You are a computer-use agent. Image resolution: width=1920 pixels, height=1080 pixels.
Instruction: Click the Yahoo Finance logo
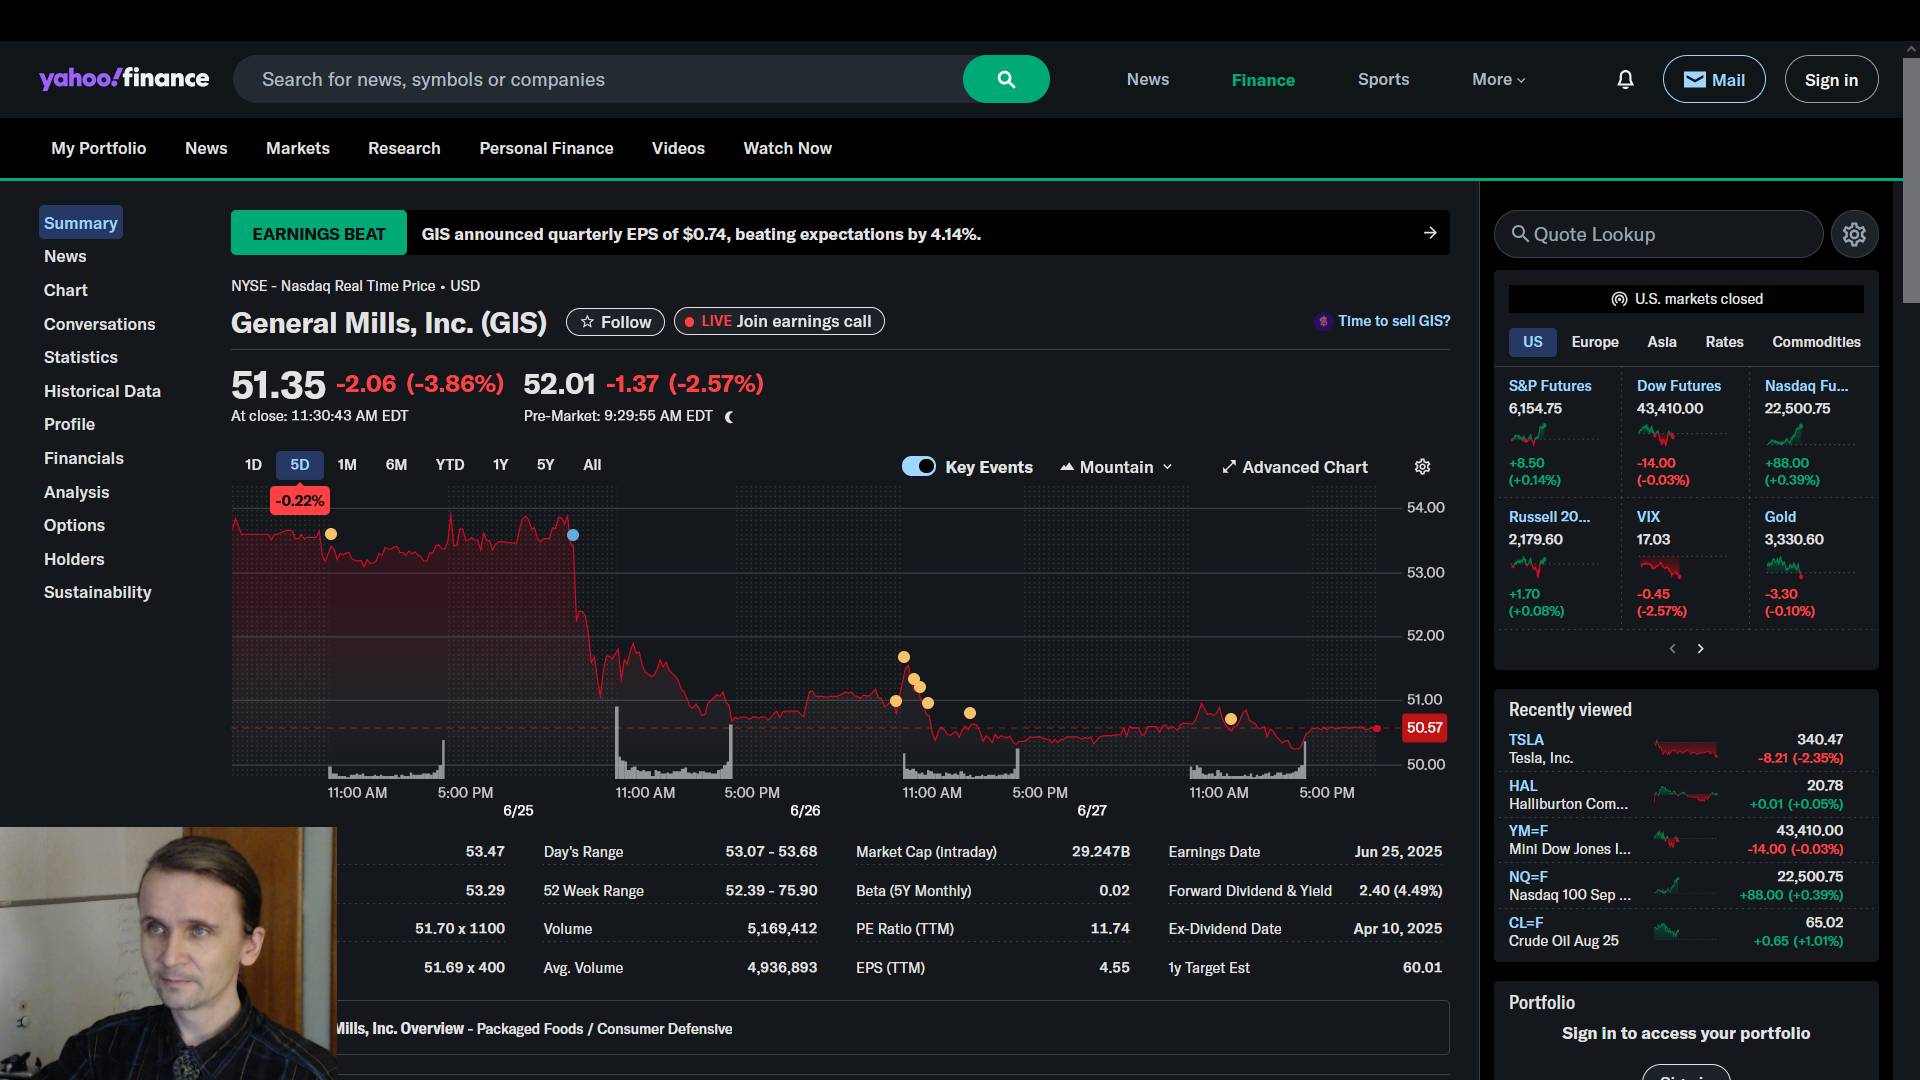coord(124,79)
